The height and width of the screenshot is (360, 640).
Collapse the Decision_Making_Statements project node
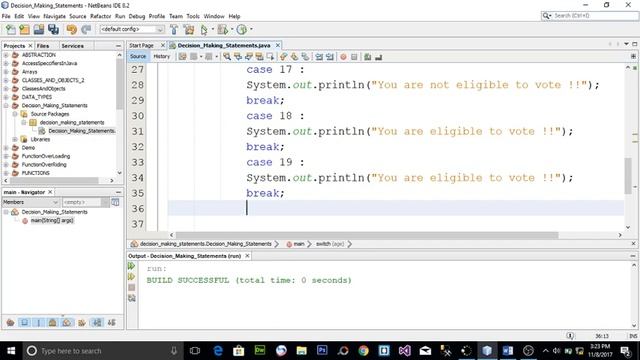(6, 106)
